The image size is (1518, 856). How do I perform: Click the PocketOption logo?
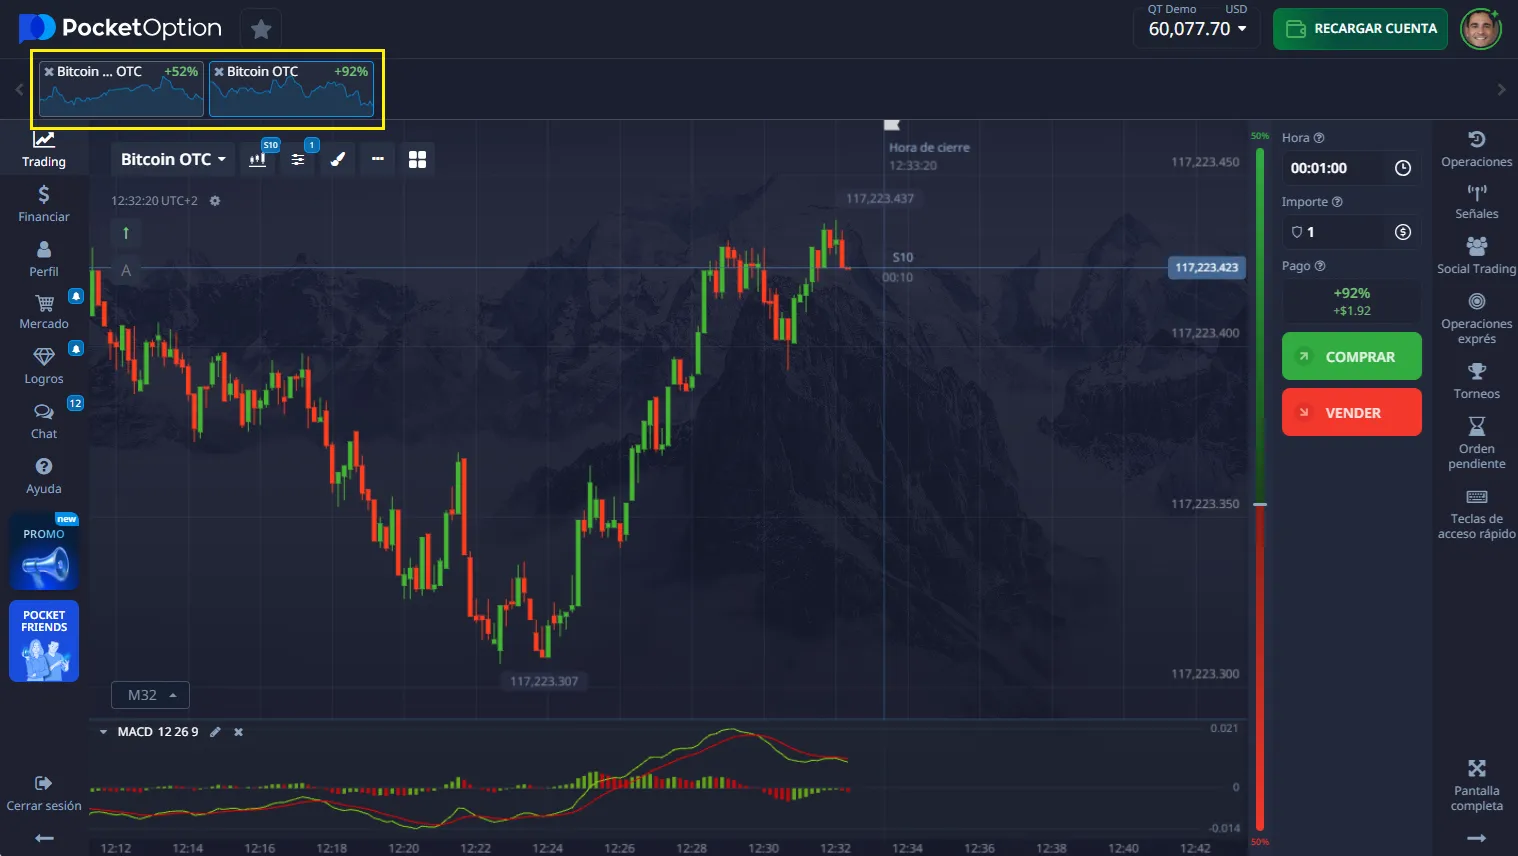(121, 28)
